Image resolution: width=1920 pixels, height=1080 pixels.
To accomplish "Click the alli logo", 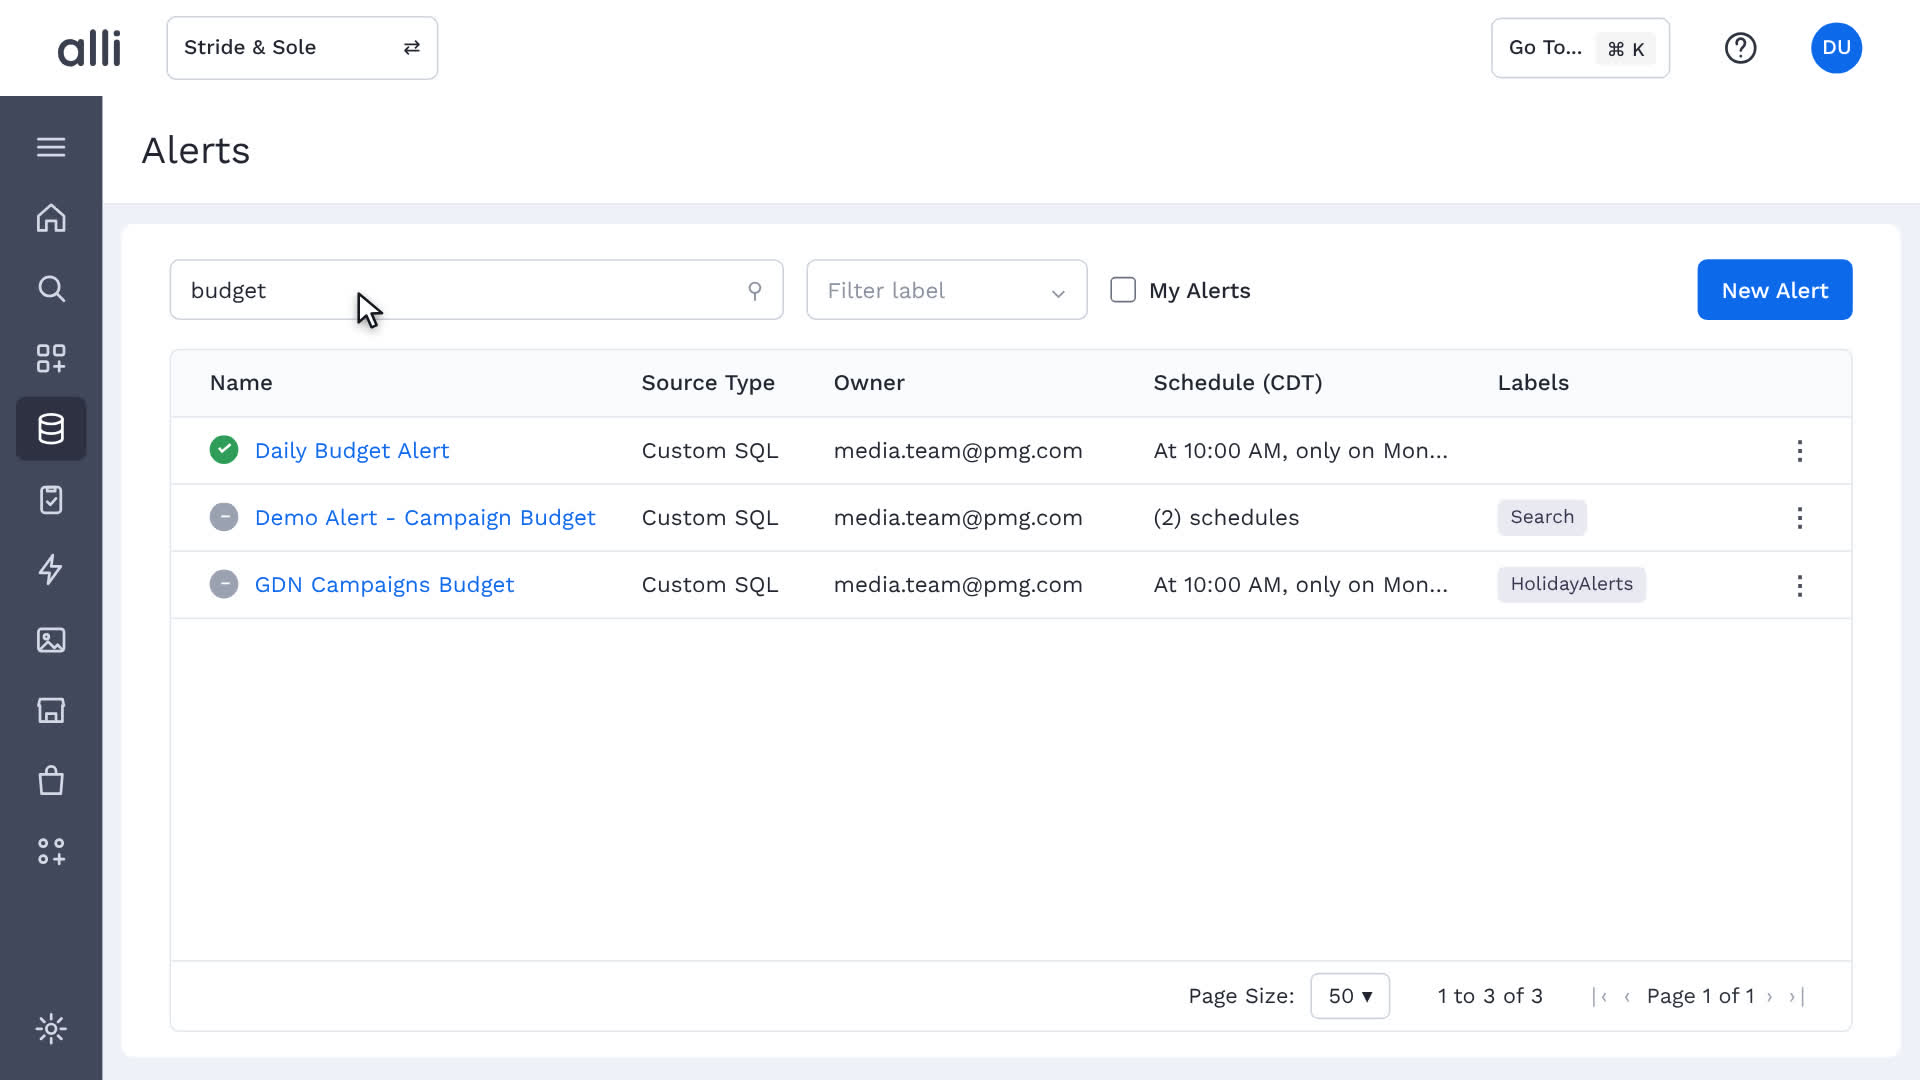I will click(x=89, y=48).
